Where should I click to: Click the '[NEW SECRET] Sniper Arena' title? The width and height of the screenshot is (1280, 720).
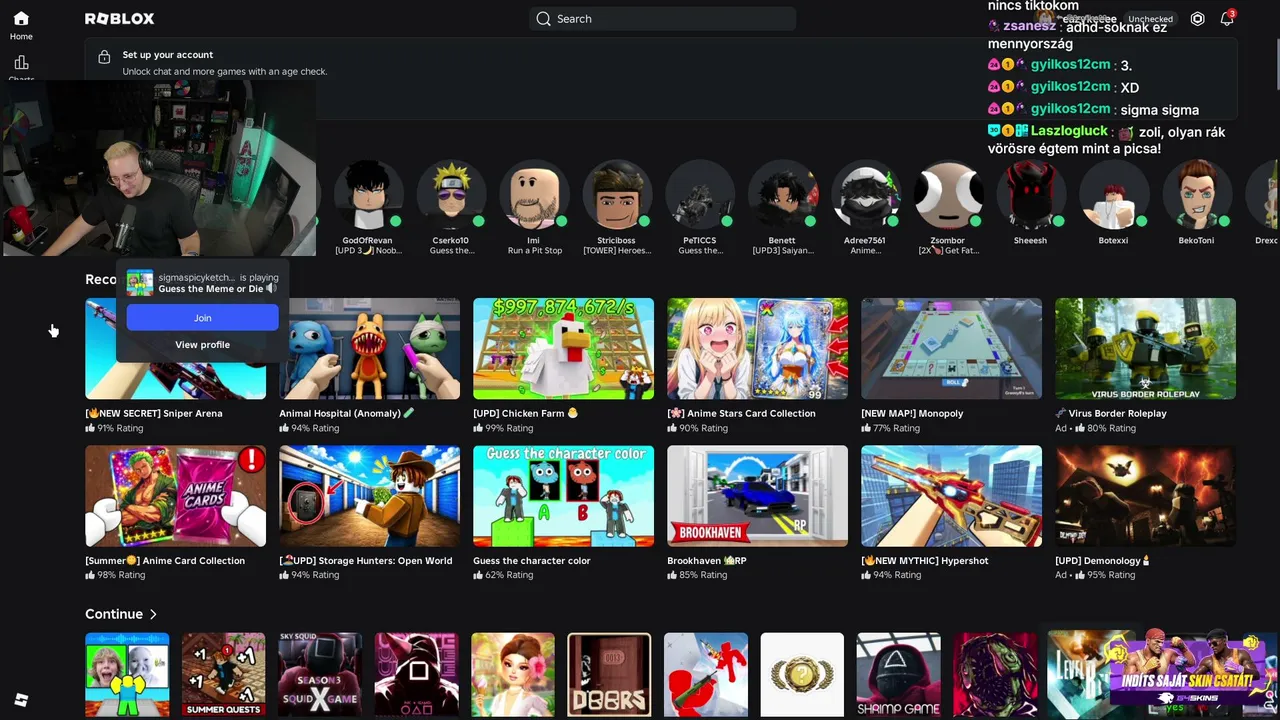click(x=154, y=413)
